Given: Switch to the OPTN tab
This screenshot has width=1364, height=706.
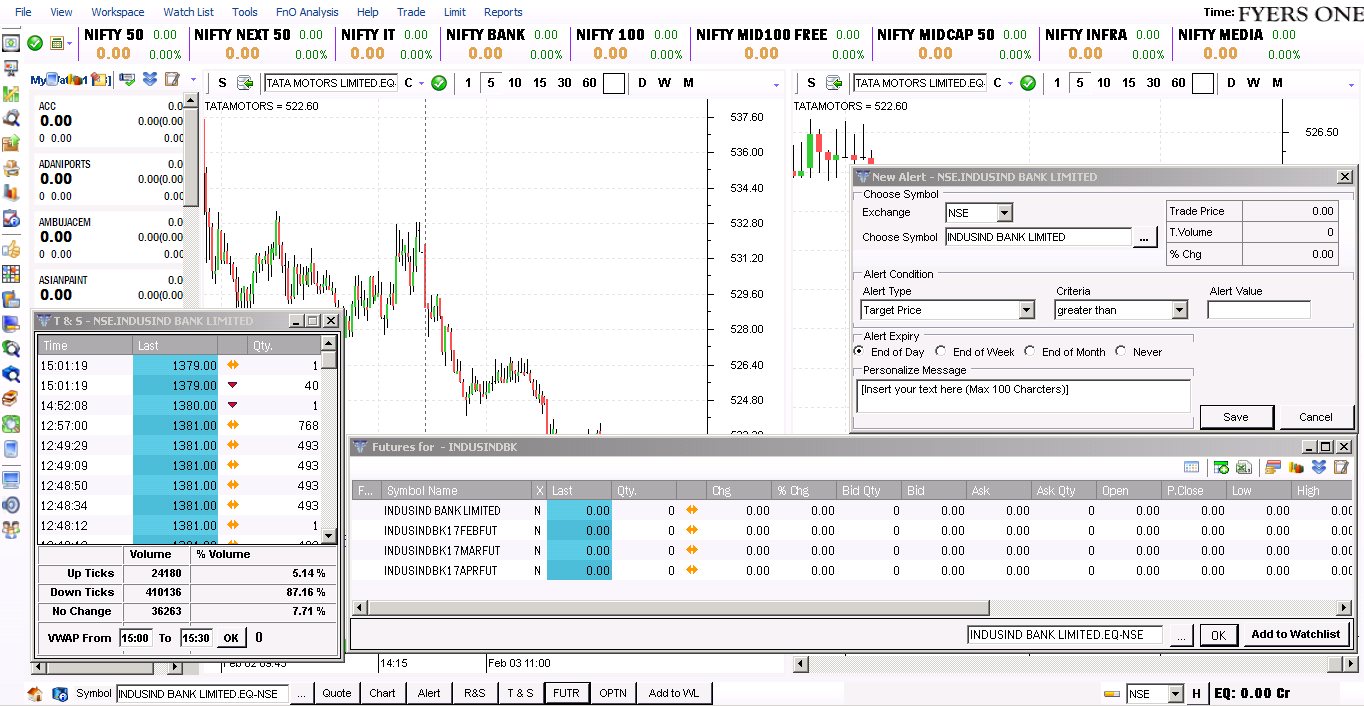Looking at the screenshot, I should pos(613,692).
